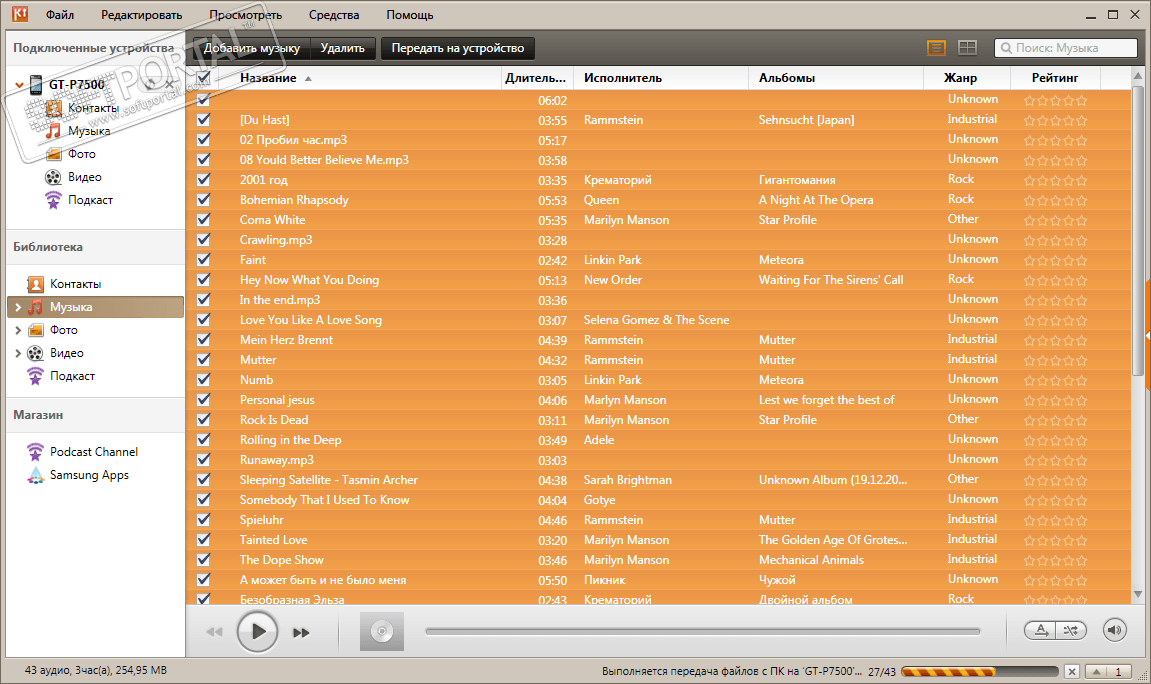Screen dimensions: 1151x684
Task: Uncheck the Numb track checkbox
Action: pyautogui.click(x=203, y=379)
